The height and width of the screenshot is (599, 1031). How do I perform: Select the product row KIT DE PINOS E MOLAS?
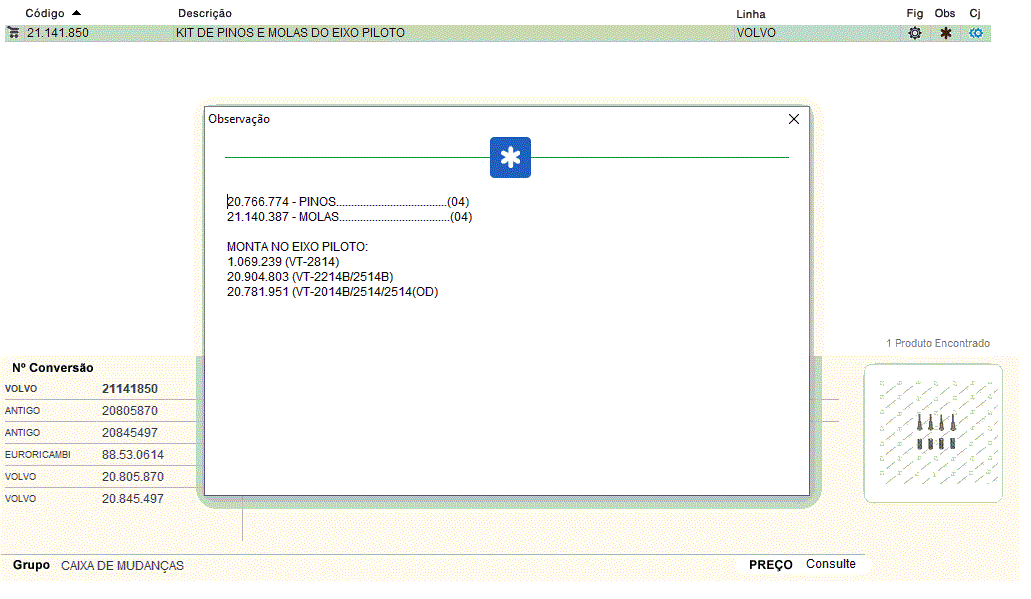[290, 33]
